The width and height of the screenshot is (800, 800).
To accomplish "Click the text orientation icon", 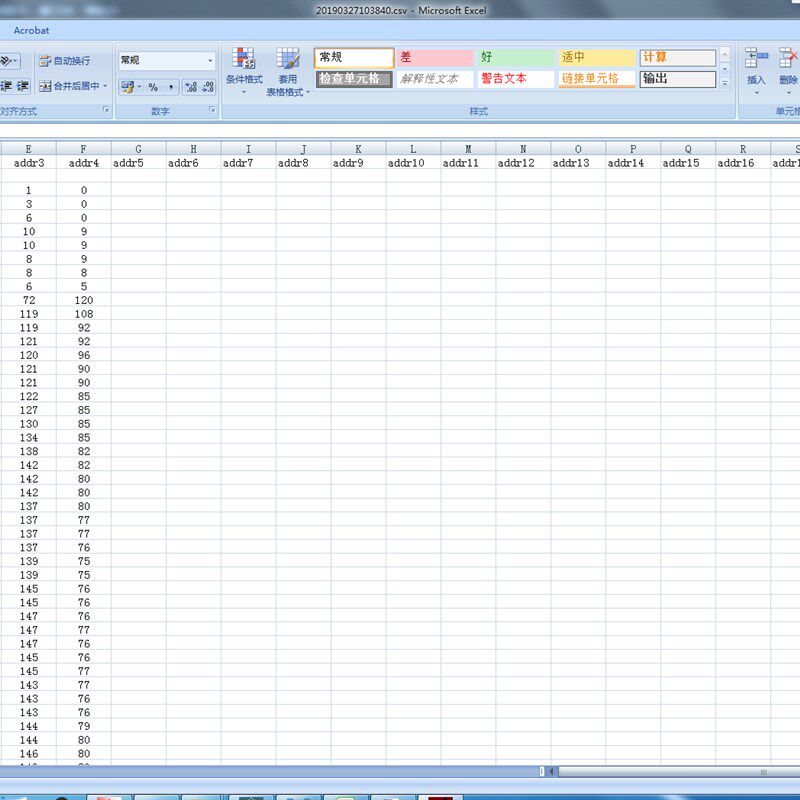I will [8, 61].
